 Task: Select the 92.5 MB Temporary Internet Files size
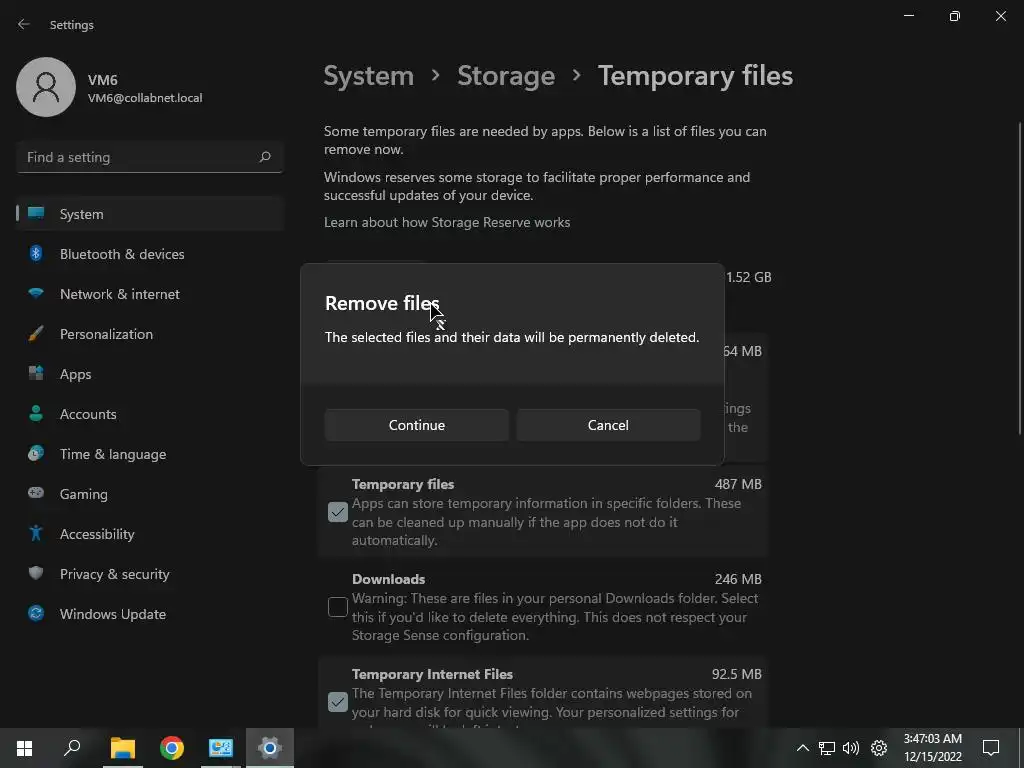[x=737, y=674]
